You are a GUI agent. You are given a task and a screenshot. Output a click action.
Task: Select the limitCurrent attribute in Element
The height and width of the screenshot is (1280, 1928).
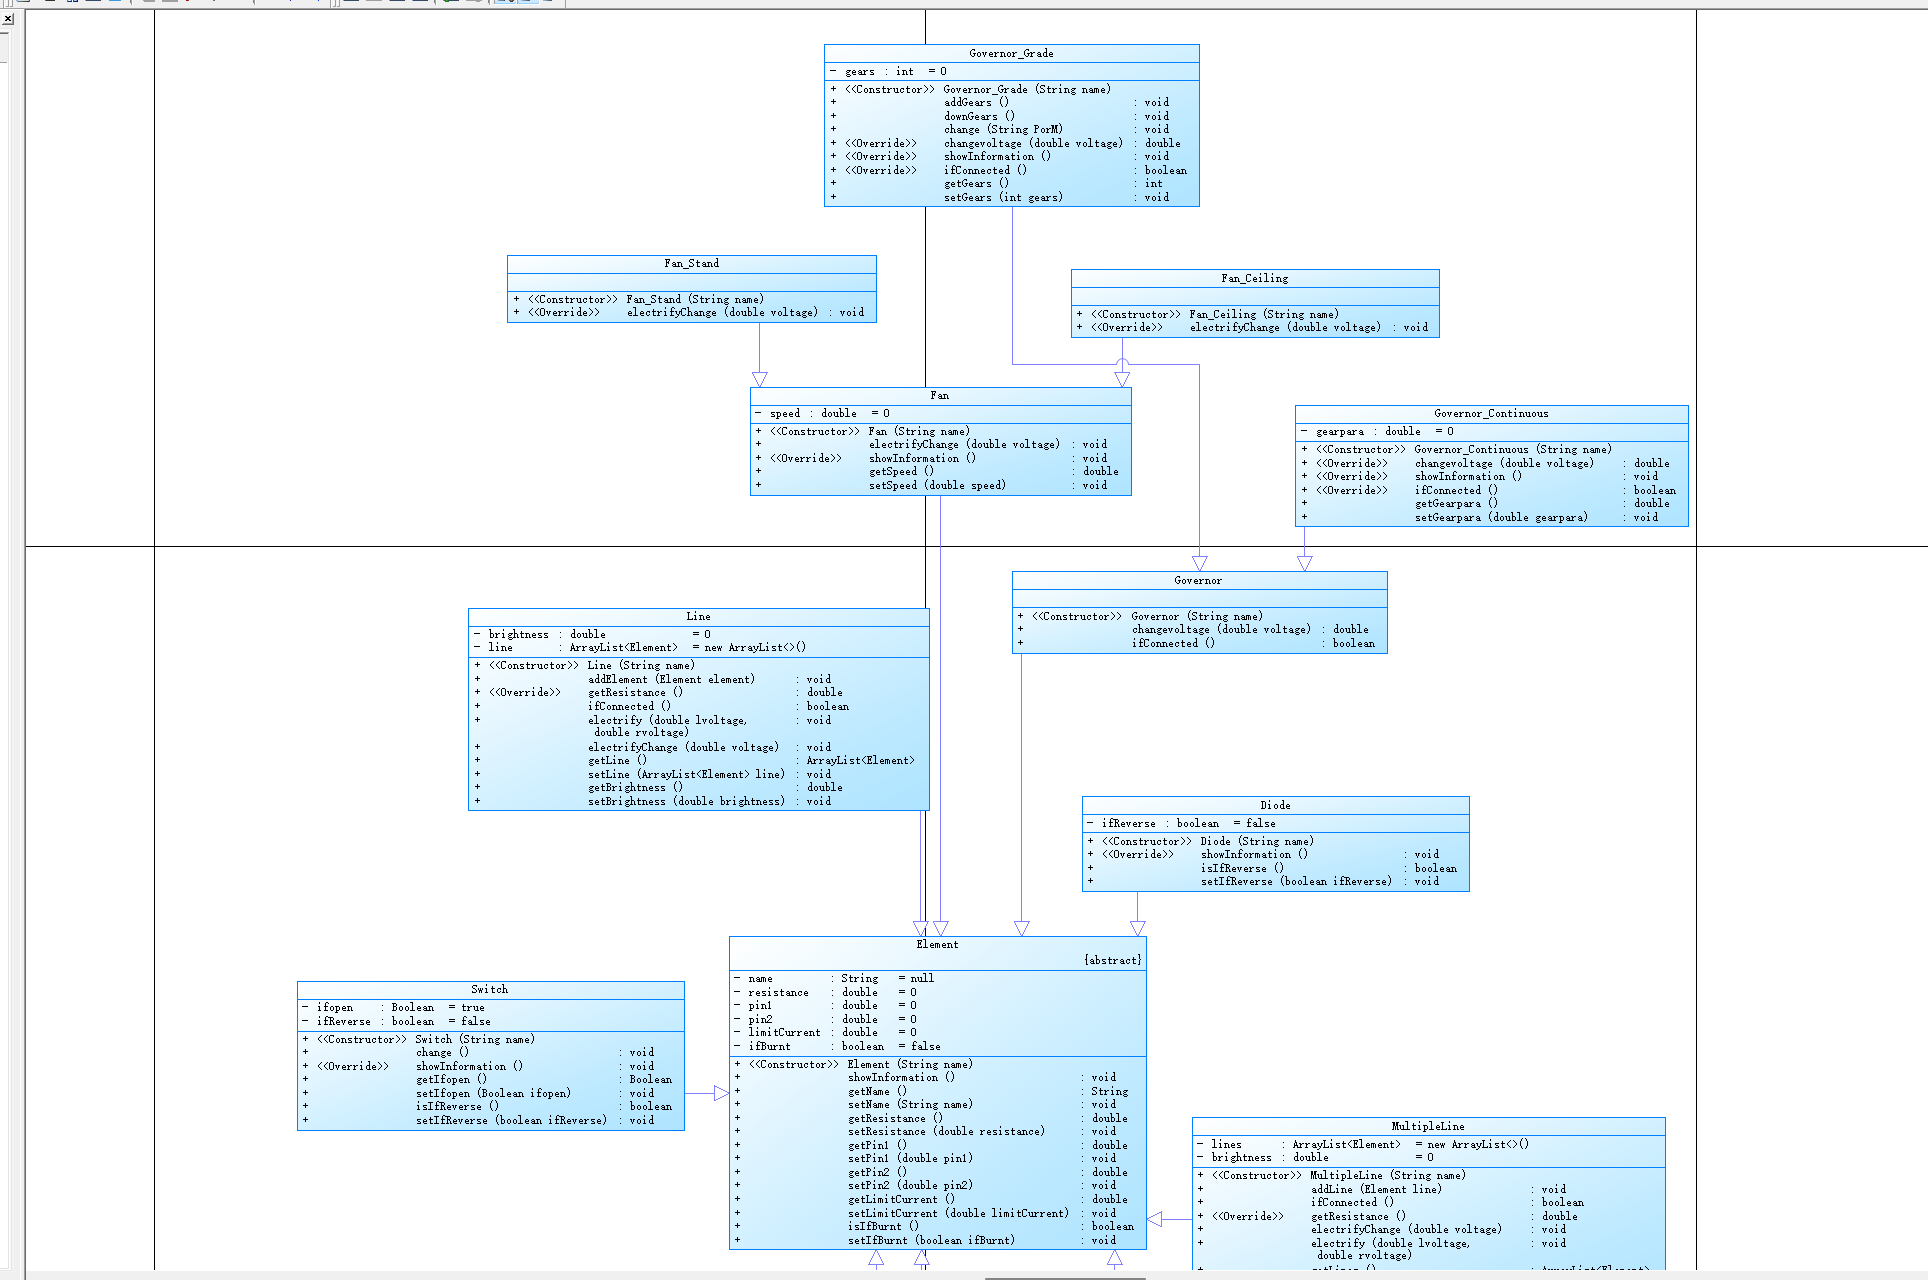pyautogui.click(x=784, y=1033)
